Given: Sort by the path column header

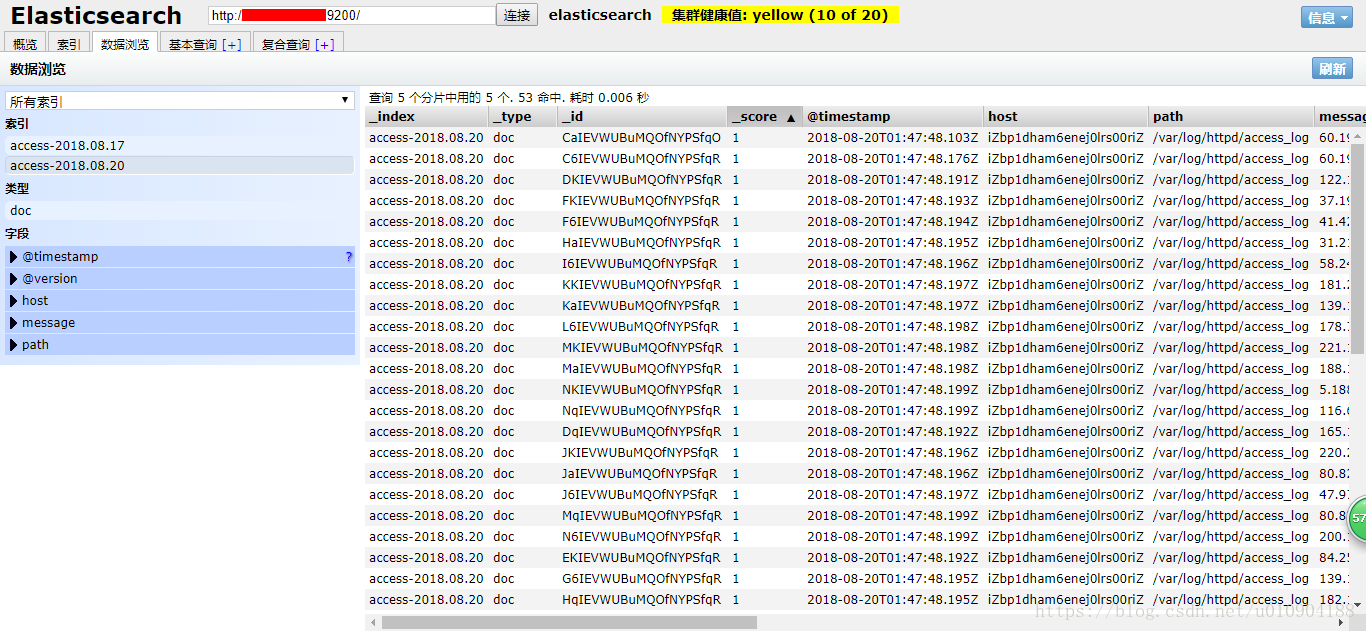Looking at the screenshot, I should point(1231,116).
